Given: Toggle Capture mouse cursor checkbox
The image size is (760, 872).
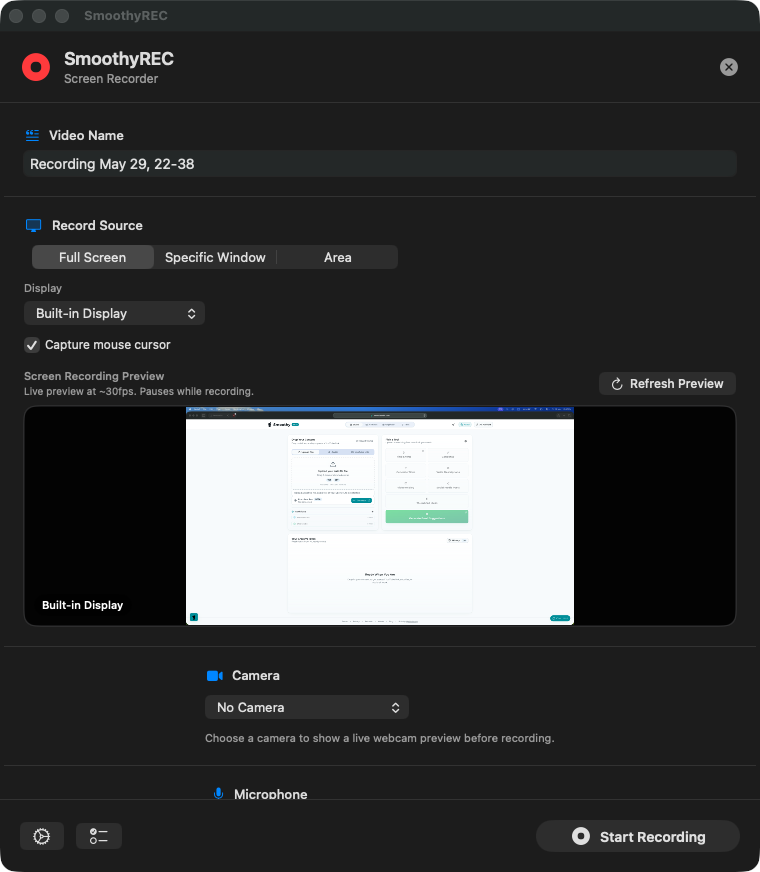Looking at the screenshot, I should (x=32, y=345).
